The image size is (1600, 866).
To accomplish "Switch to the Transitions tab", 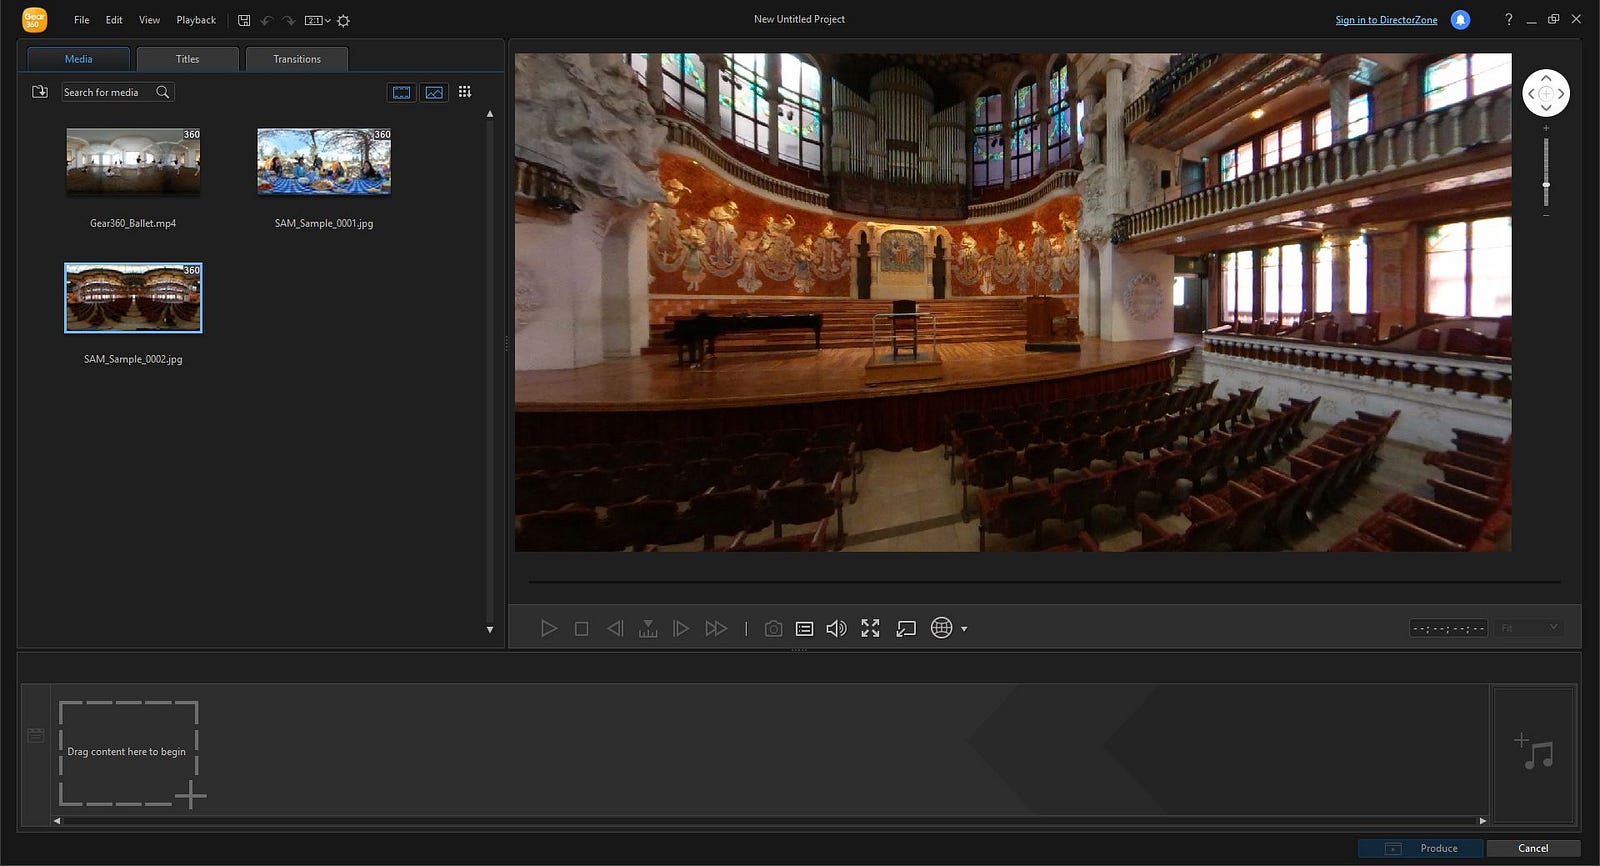I will point(297,59).
